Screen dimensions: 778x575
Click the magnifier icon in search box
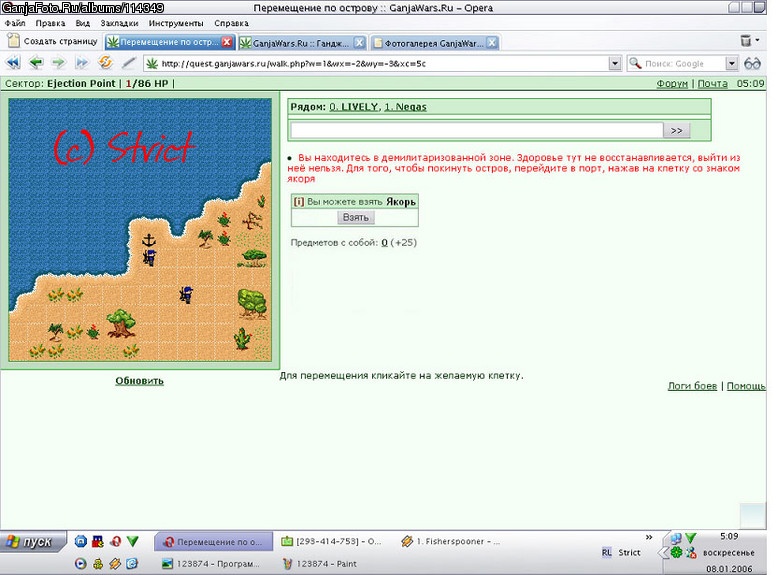point(635,63)
